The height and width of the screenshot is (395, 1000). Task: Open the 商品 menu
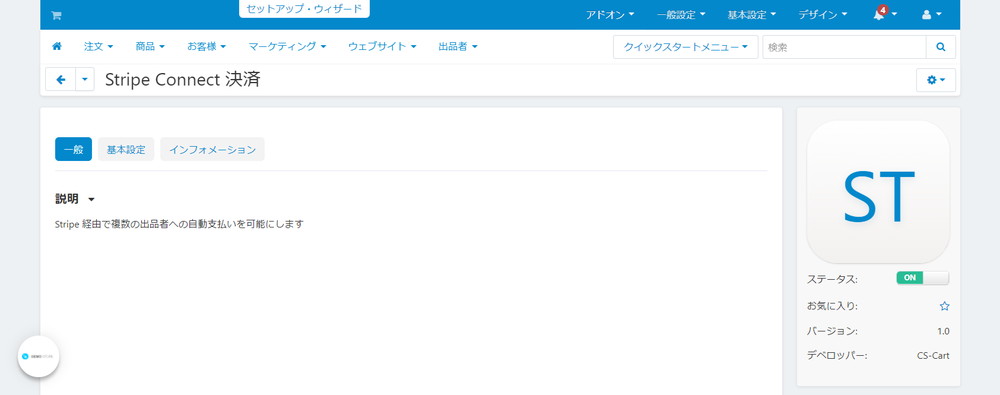coord(150,47)
